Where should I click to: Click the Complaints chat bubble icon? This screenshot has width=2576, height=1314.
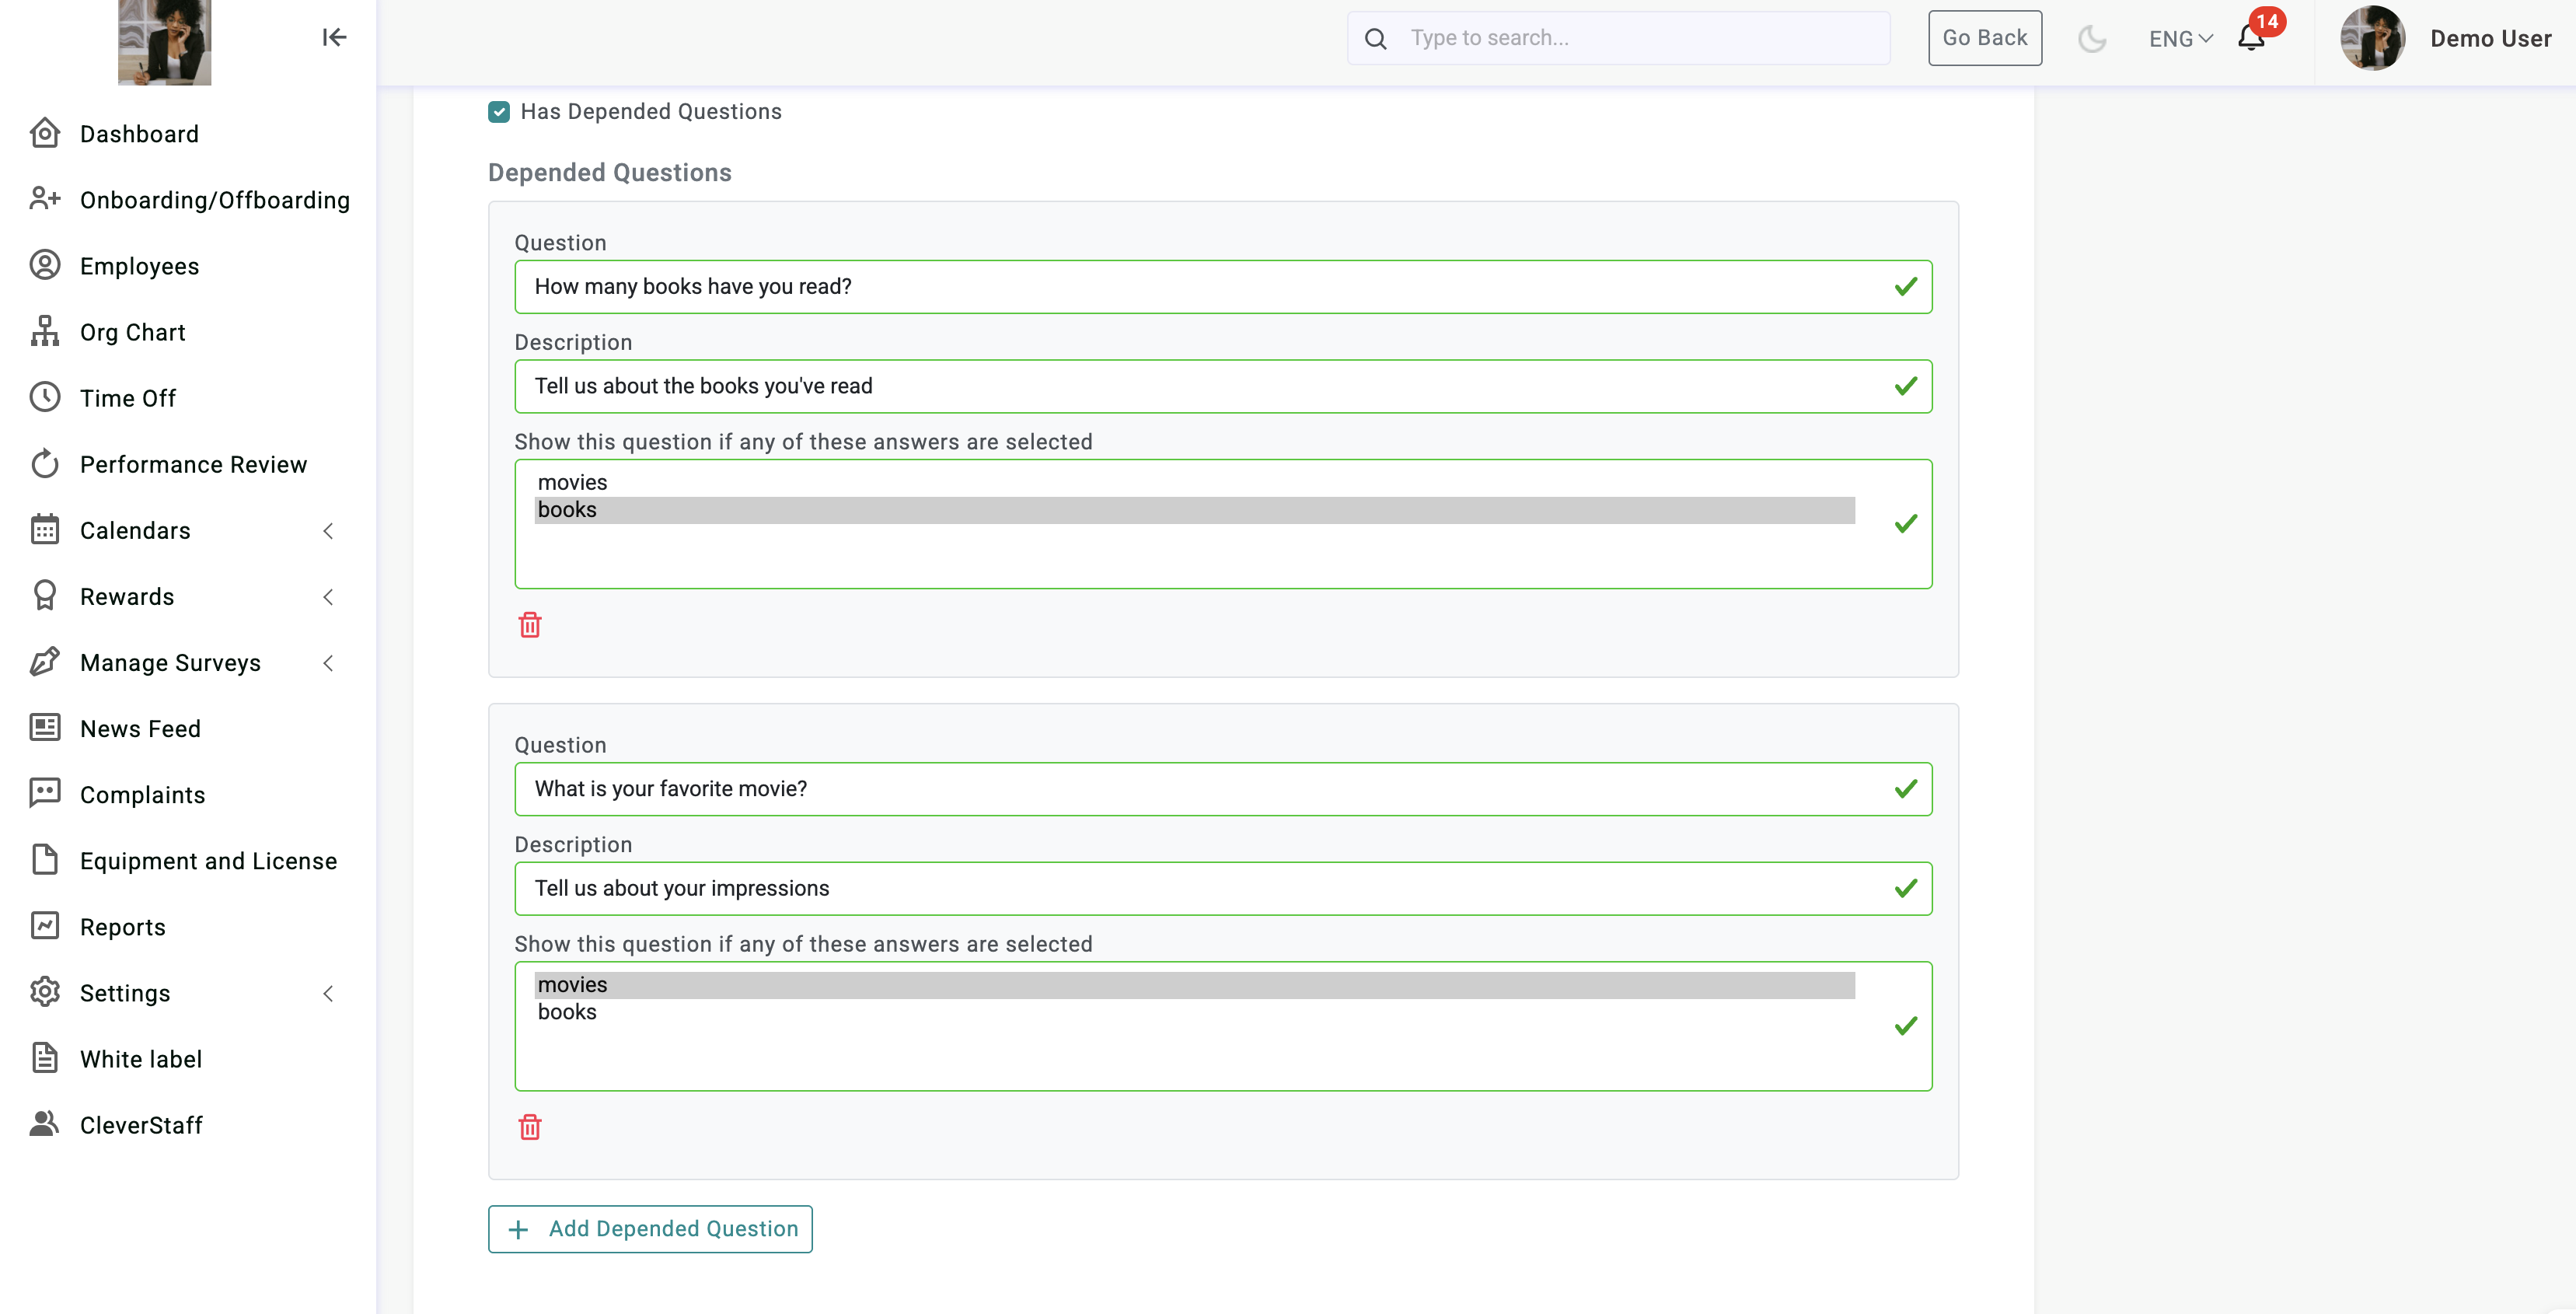[x=45, y=793]
